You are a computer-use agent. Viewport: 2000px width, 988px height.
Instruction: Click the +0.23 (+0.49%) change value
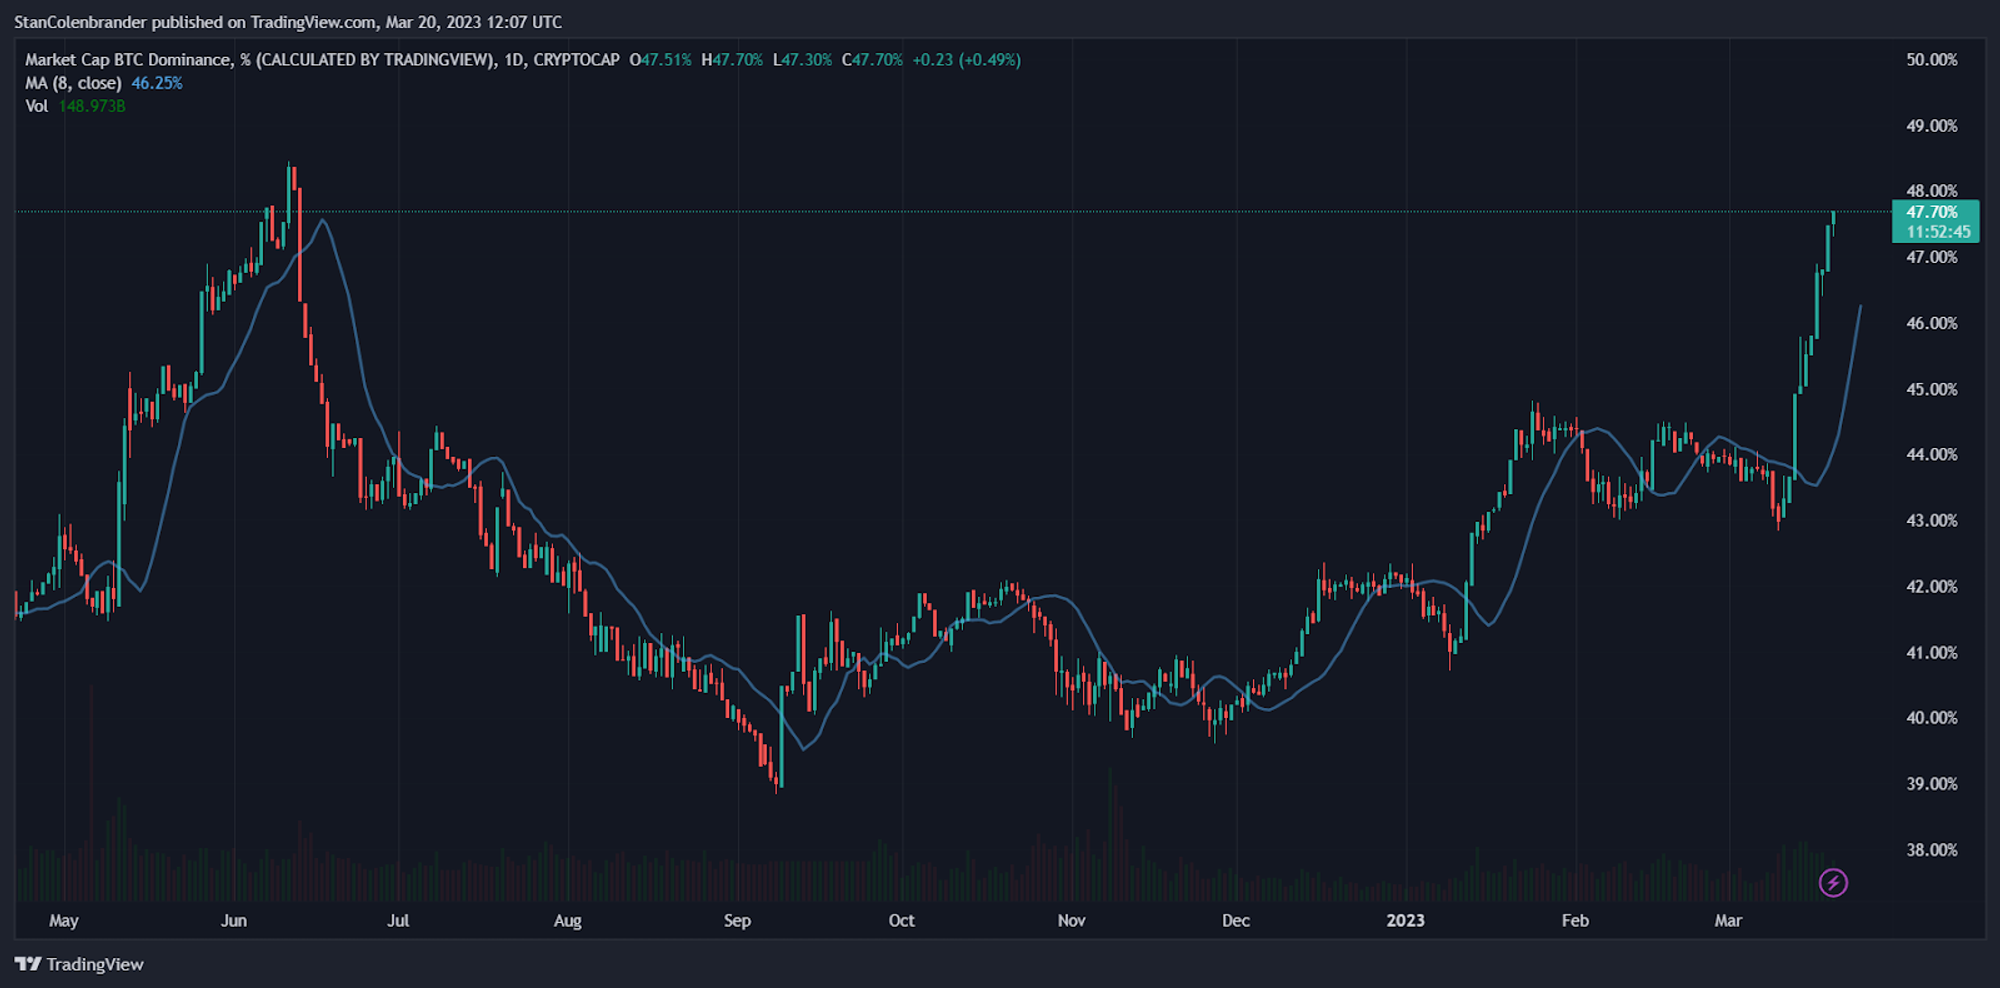coord(966,60)
